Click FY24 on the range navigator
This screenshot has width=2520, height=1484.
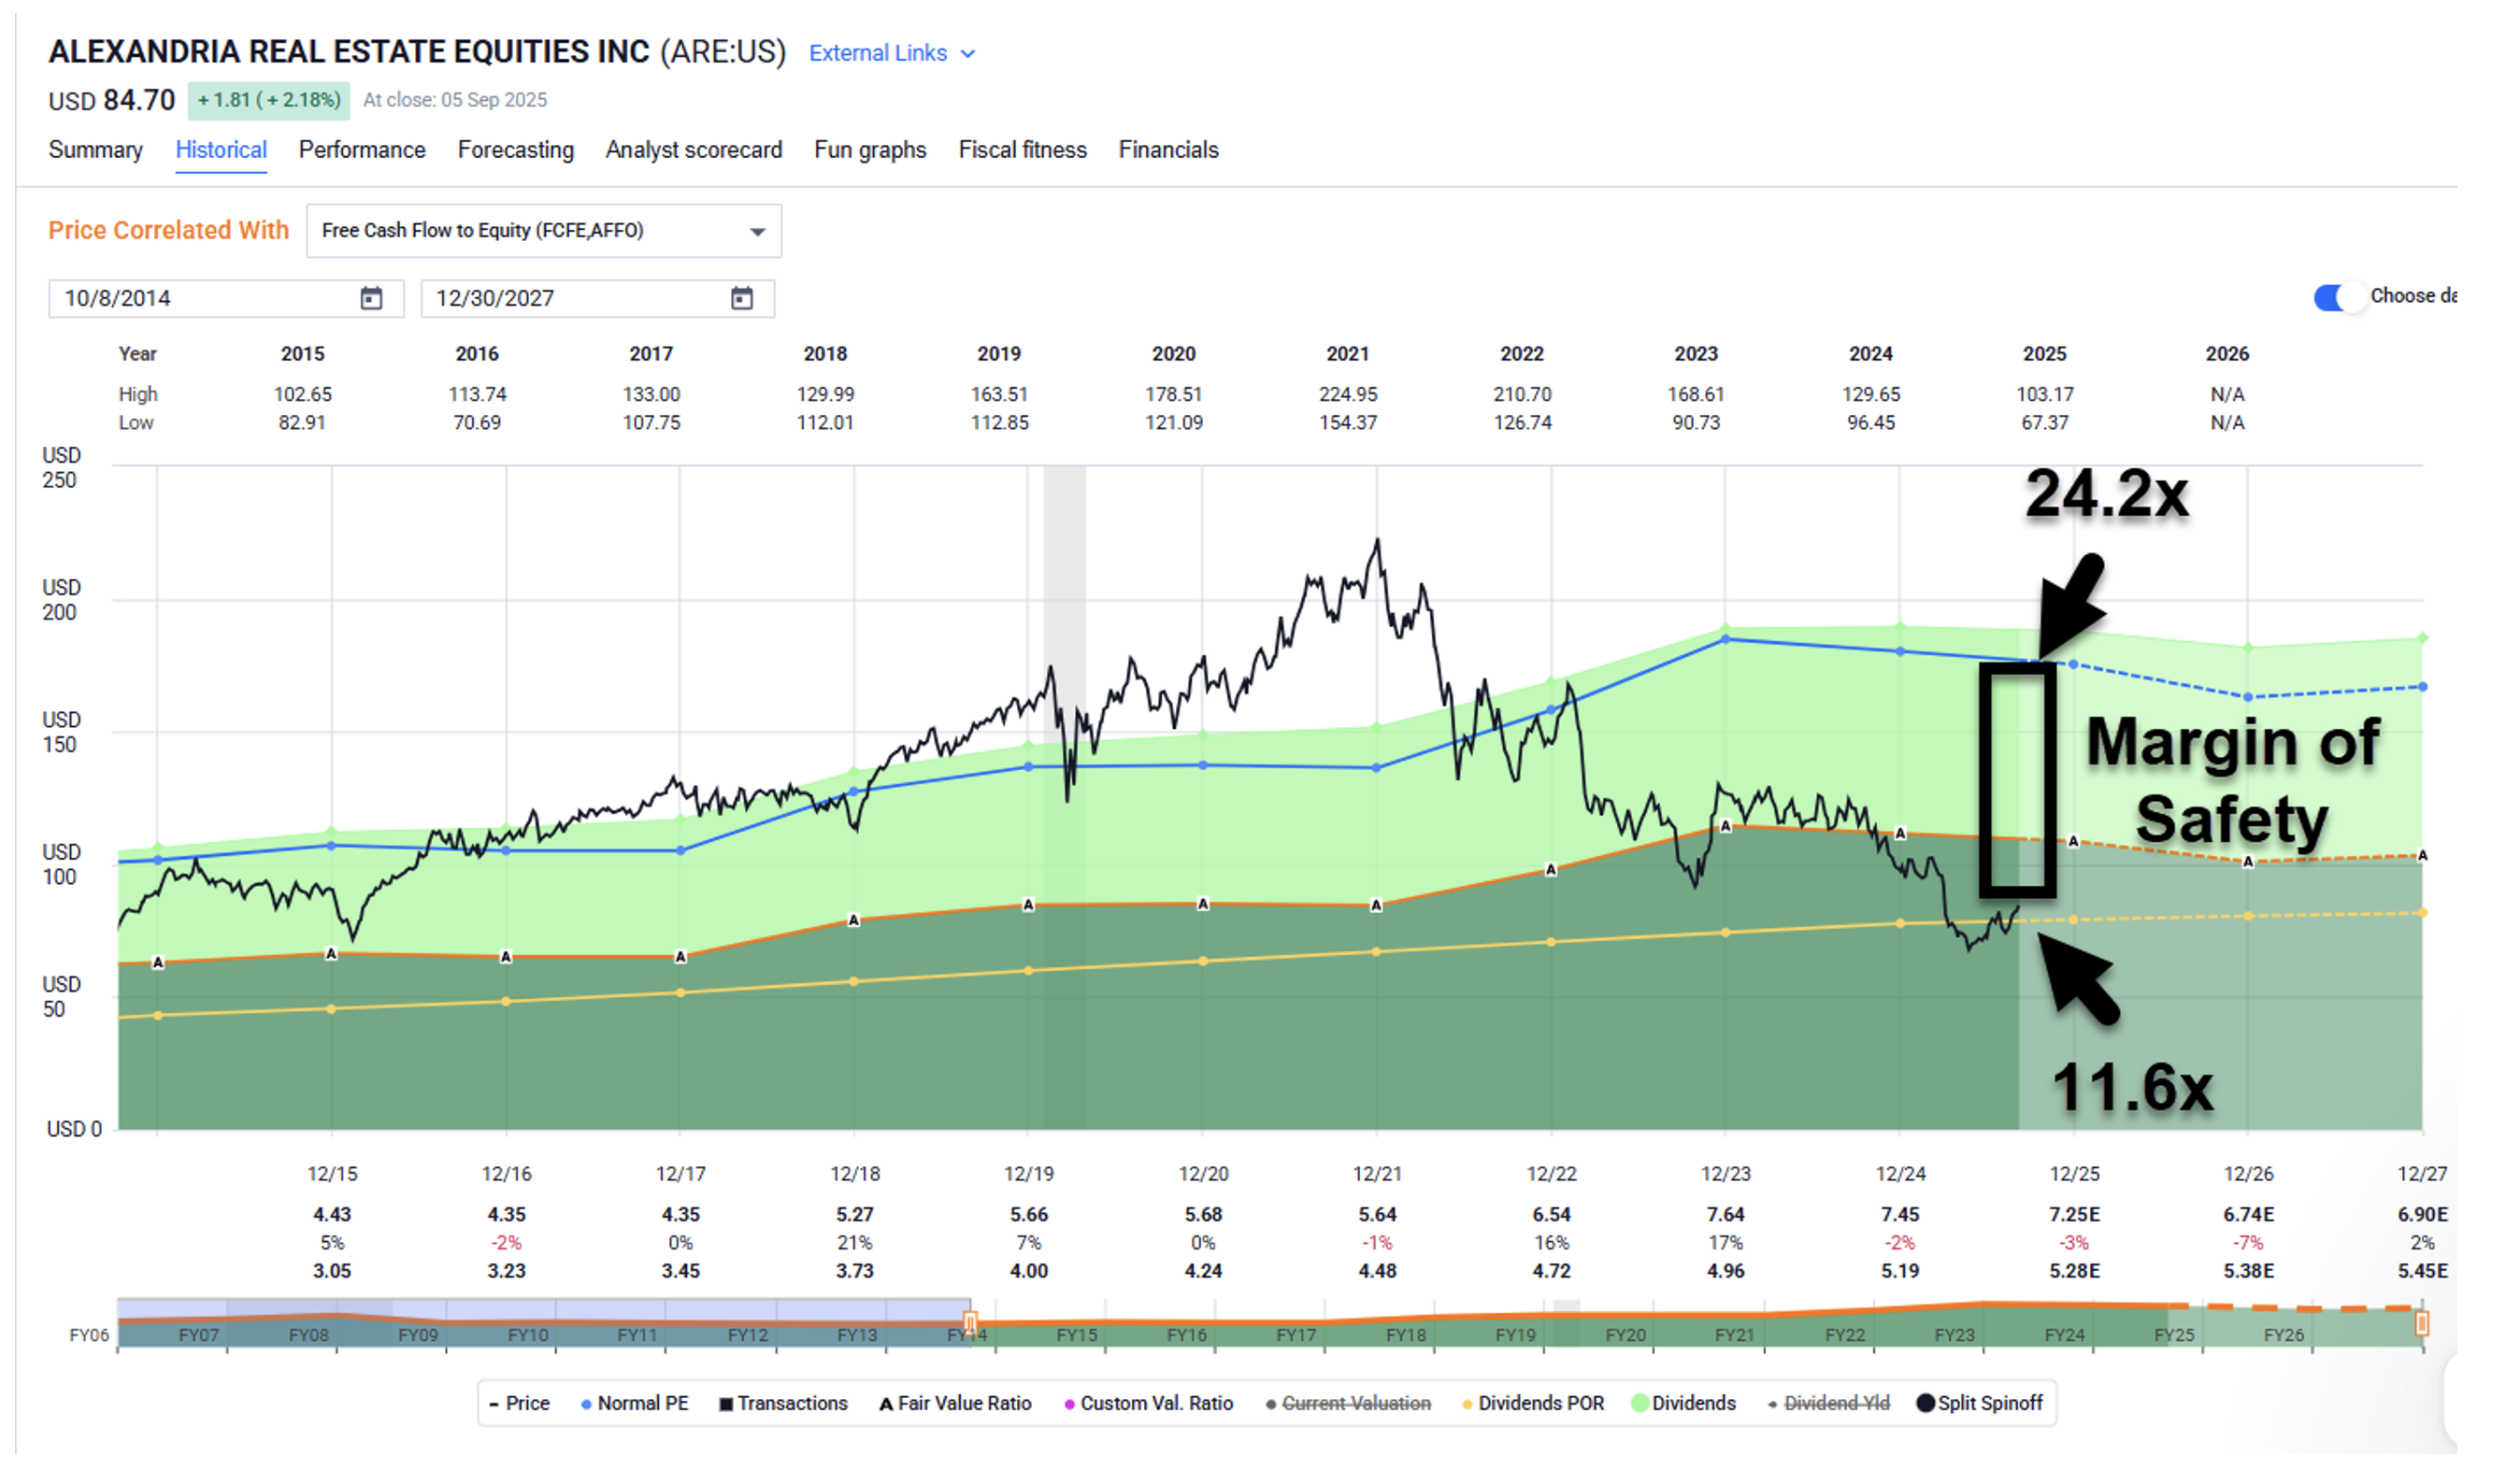(2064, 1336)
